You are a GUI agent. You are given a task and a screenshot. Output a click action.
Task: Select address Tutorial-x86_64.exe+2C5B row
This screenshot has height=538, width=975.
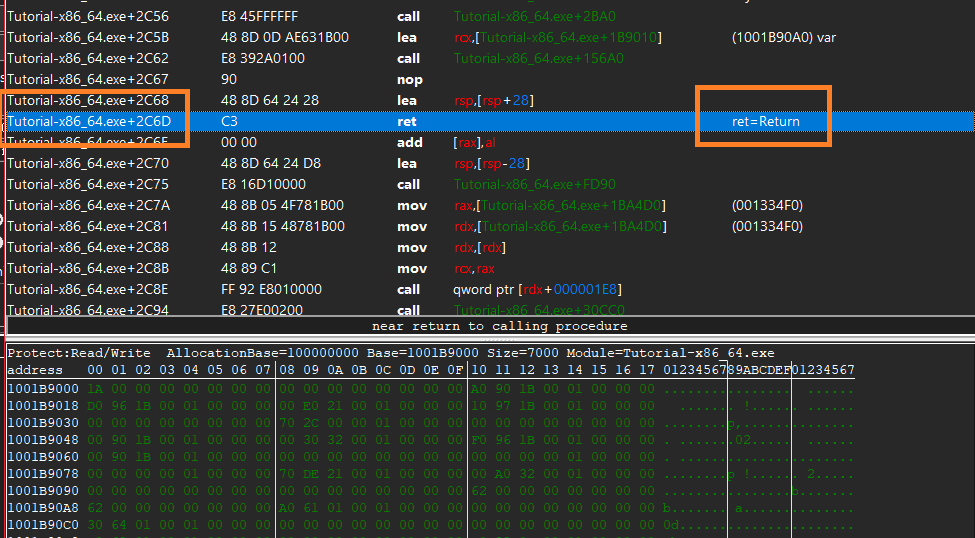(x=88, y=37)
